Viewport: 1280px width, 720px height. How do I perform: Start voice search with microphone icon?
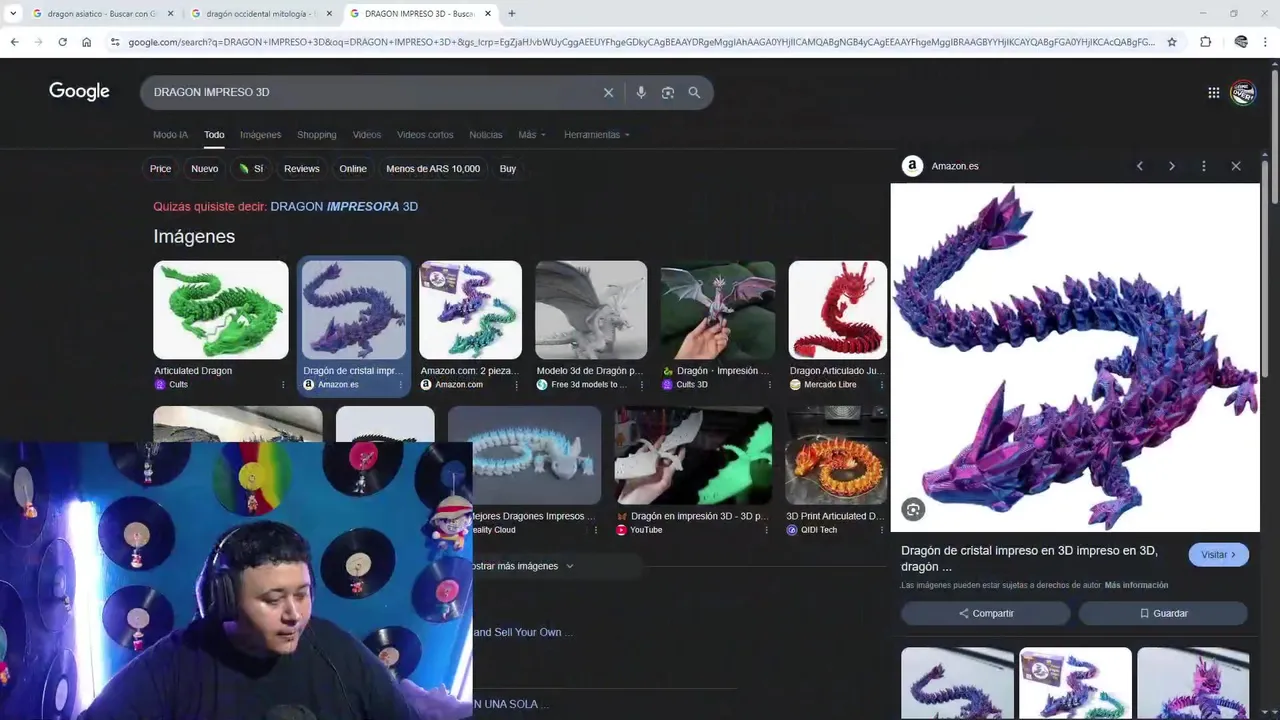[x=641, y=92]
